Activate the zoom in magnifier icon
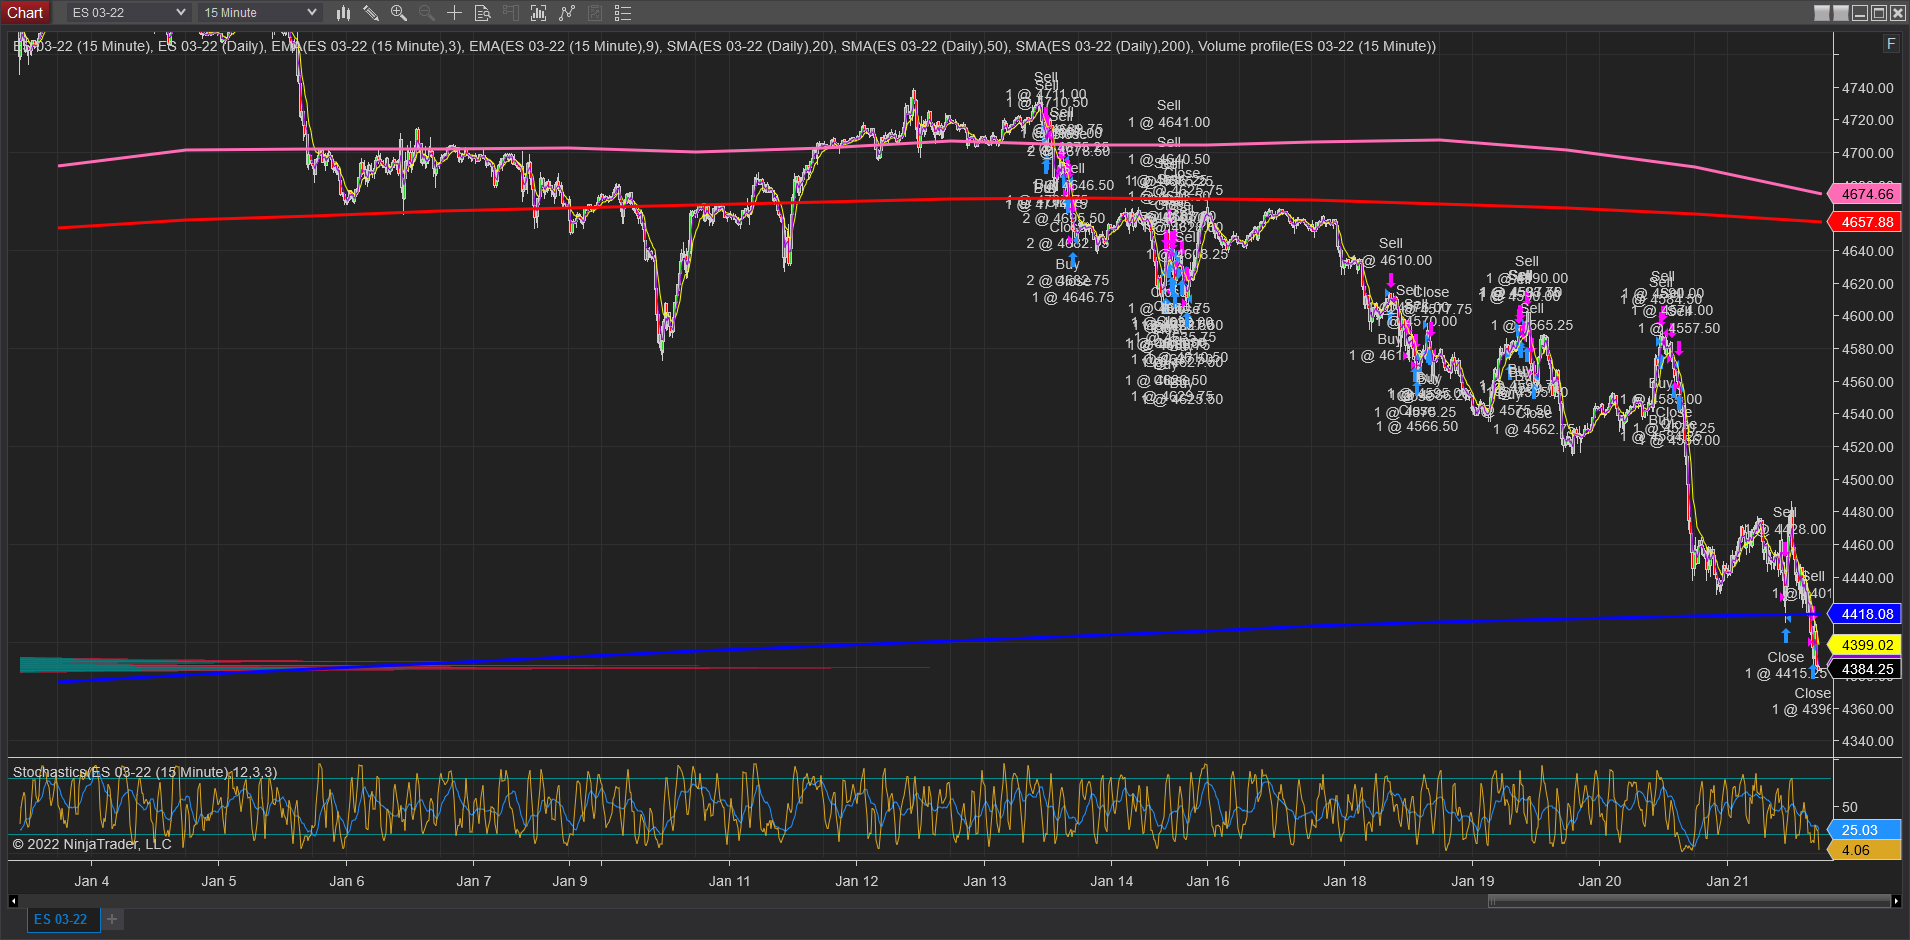Viewport: 1910px width, 940px height. pos(399,13)
